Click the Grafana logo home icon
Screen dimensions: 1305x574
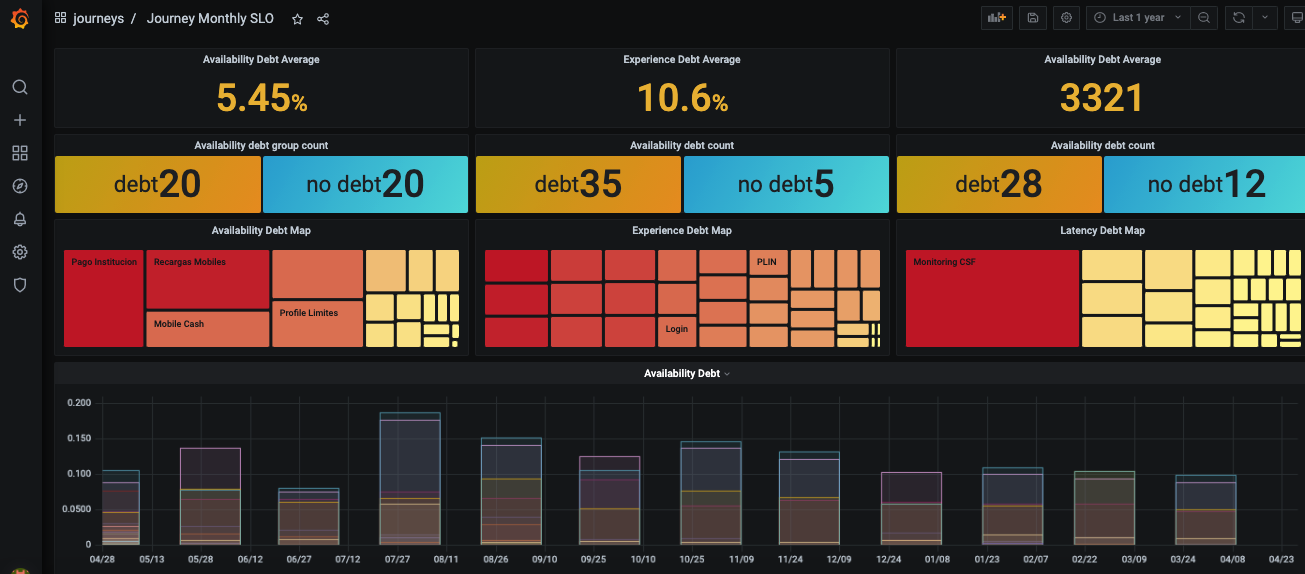[x=19, y=18]
